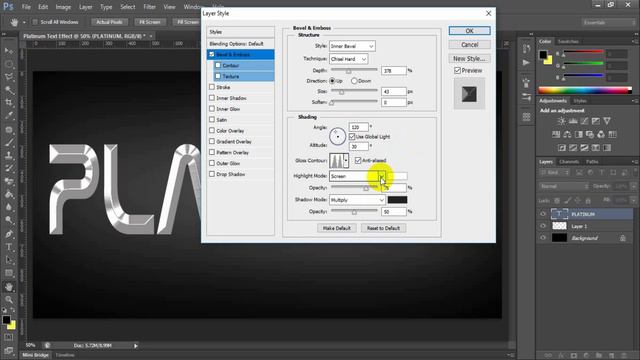
Task: Select the Elliptical Marquee tool
Action: pos(9,64)
